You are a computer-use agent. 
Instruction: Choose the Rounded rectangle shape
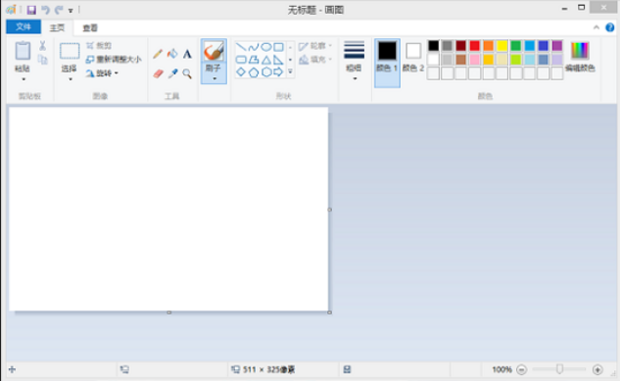coord(241,60)
